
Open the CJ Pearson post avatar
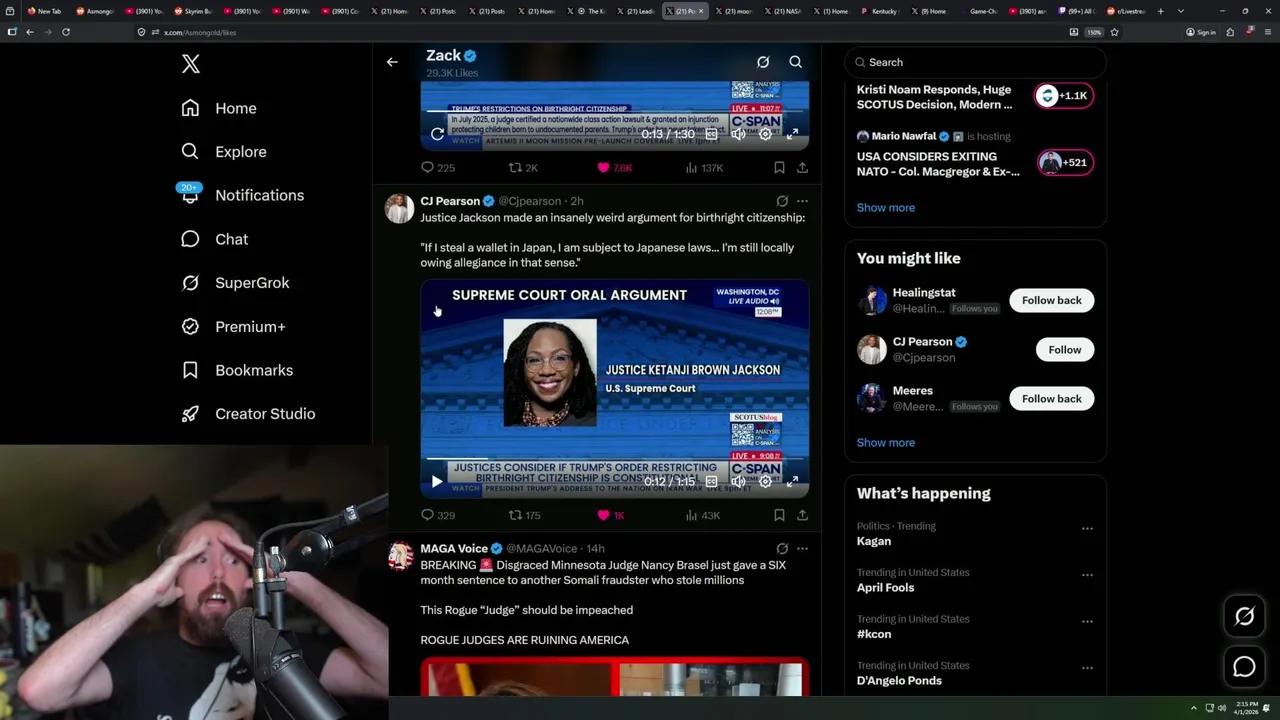click(400, 208)
